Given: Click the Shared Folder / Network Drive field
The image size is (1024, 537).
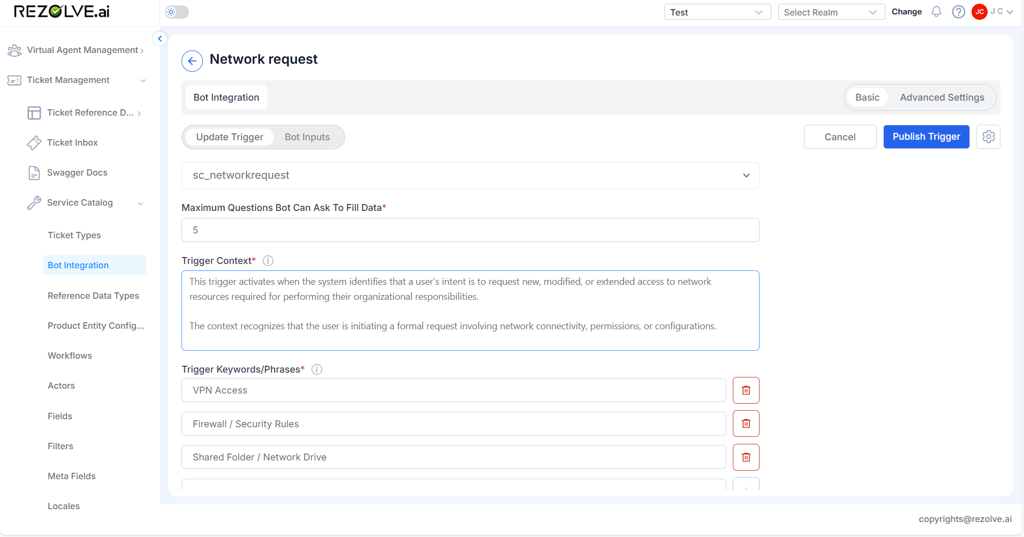Looking at the screenshot, I should pos(454,457).
